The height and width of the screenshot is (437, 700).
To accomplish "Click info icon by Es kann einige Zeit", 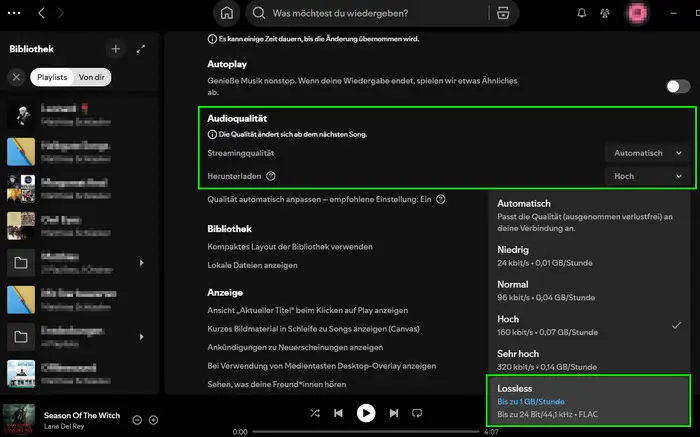I will click(x=212, y=39).
